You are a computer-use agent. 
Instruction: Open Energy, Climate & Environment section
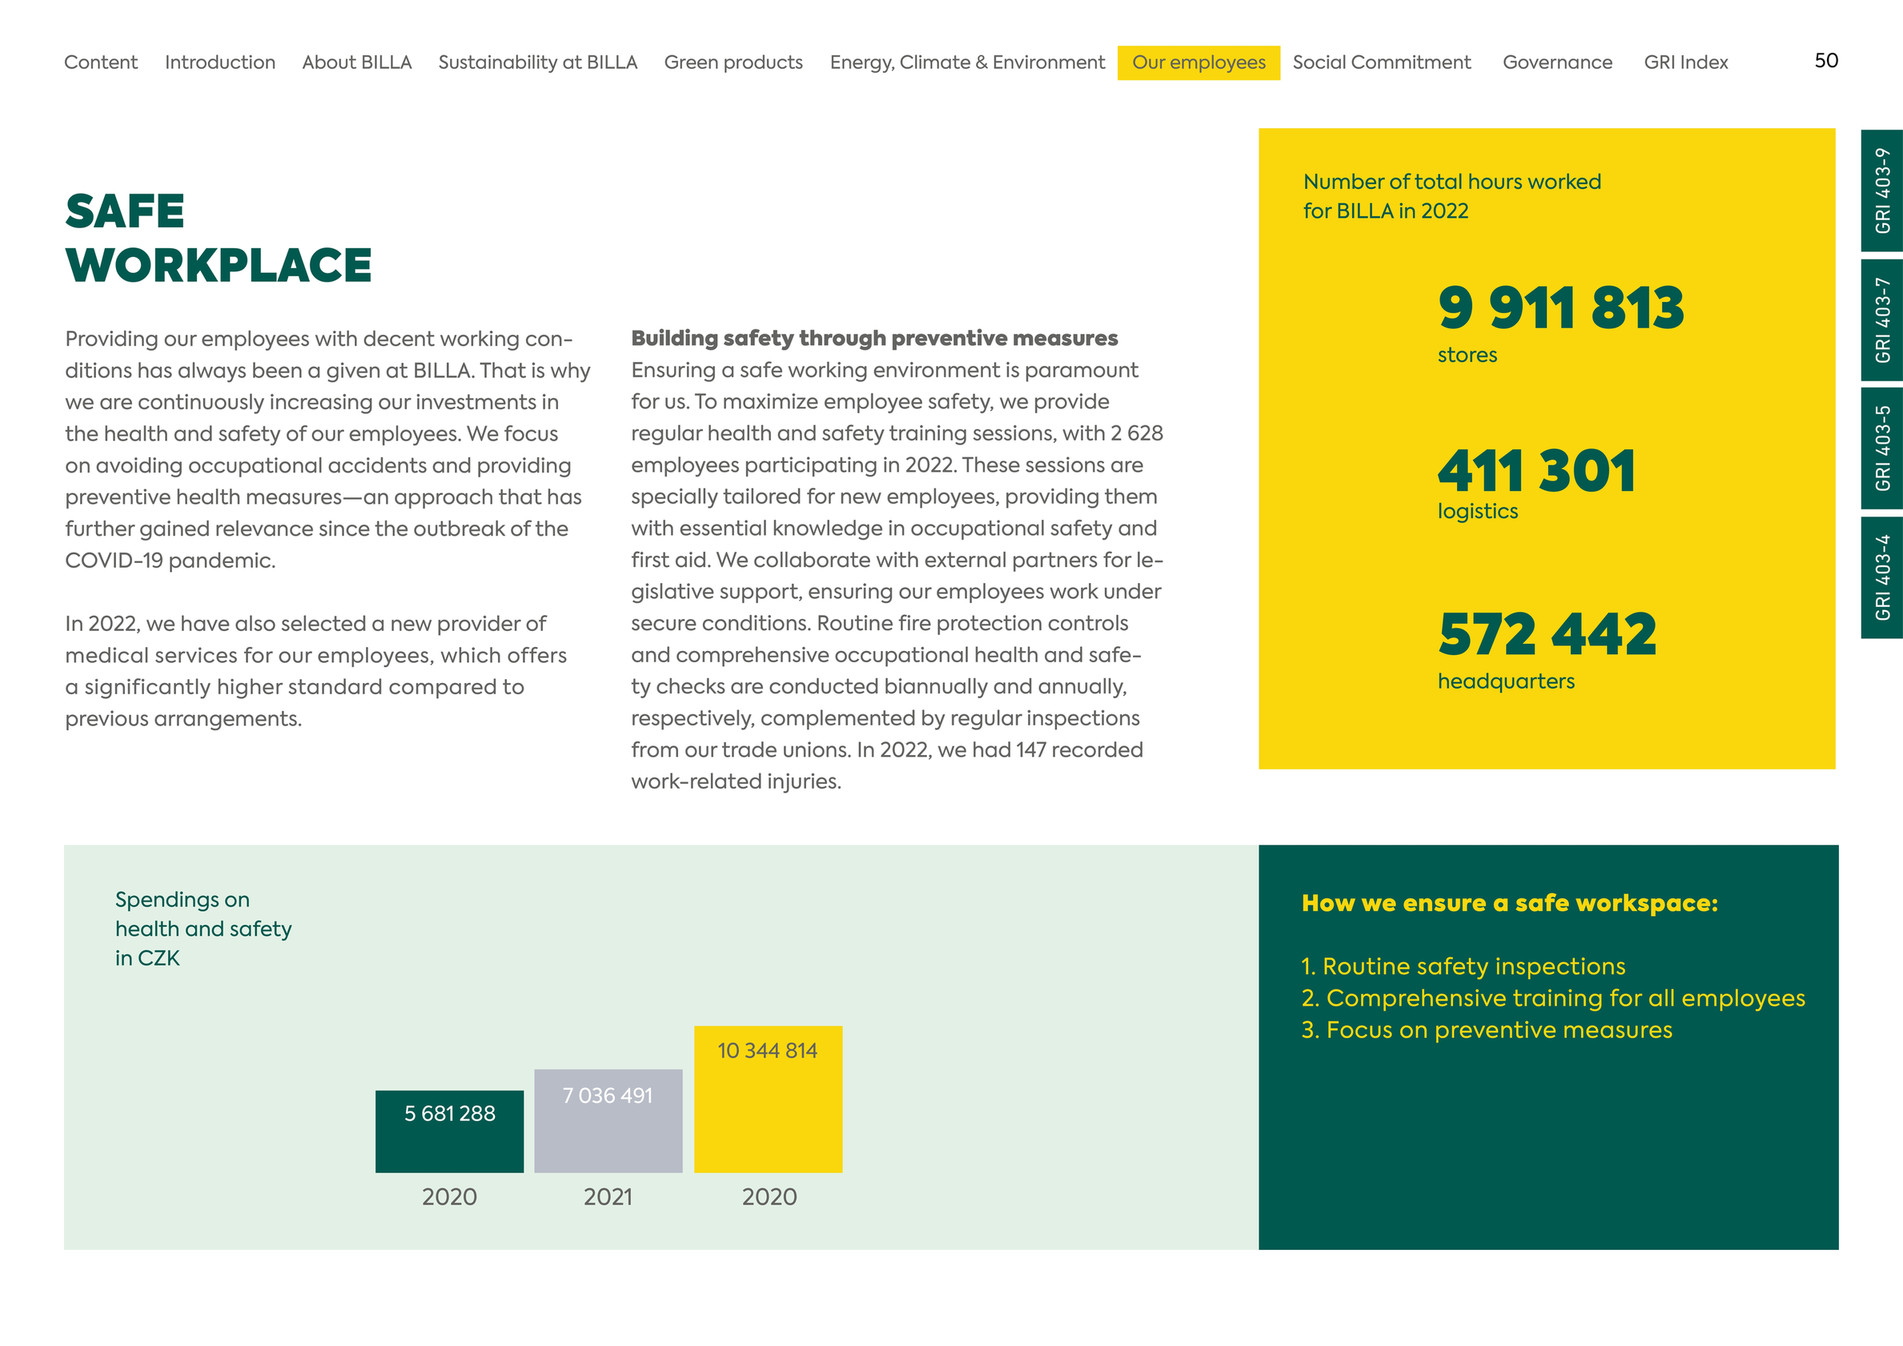[968, 62]
